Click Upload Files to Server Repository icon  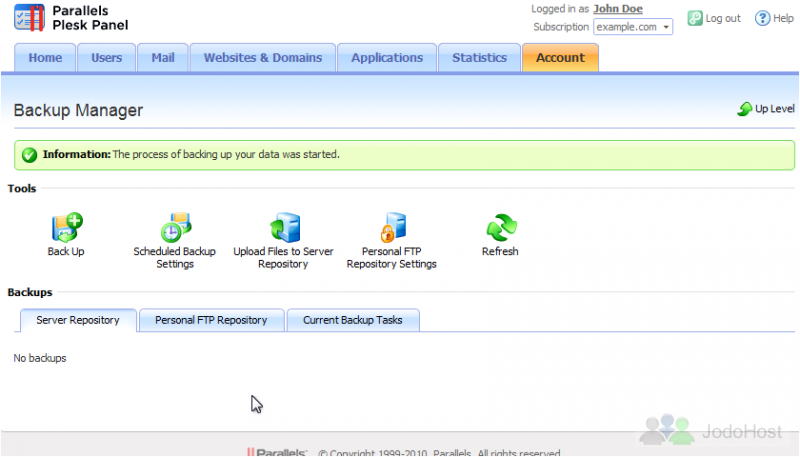click(x=285, y=227)
